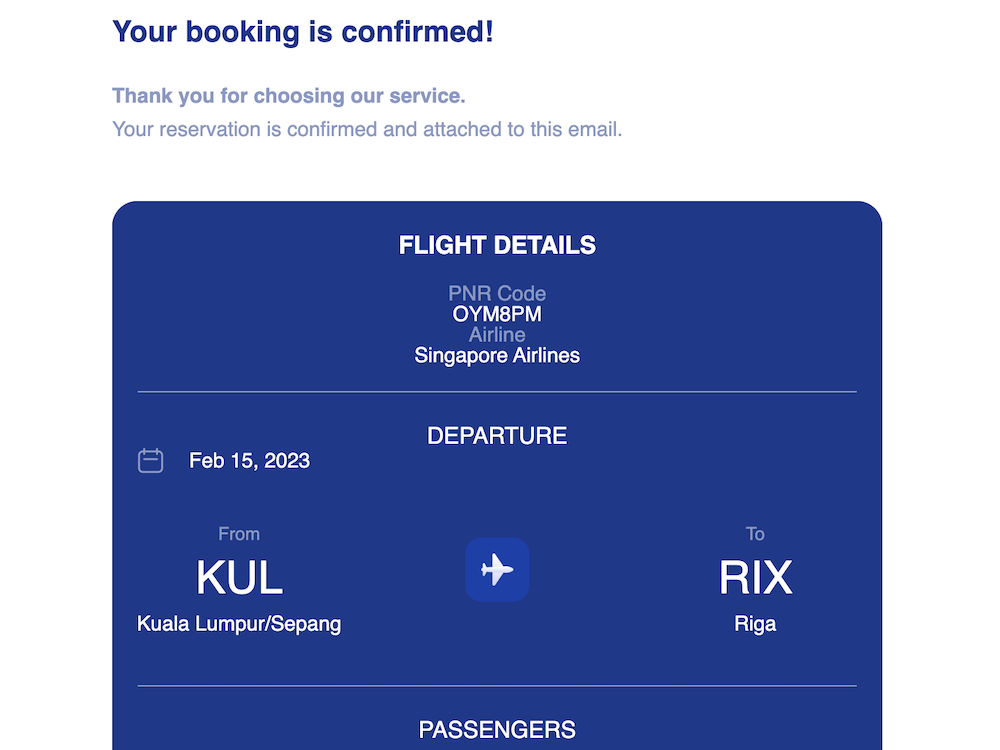This screenshot has height=750, width=1000.
Task: Click the 'From' label
Action: coord(239,534)
